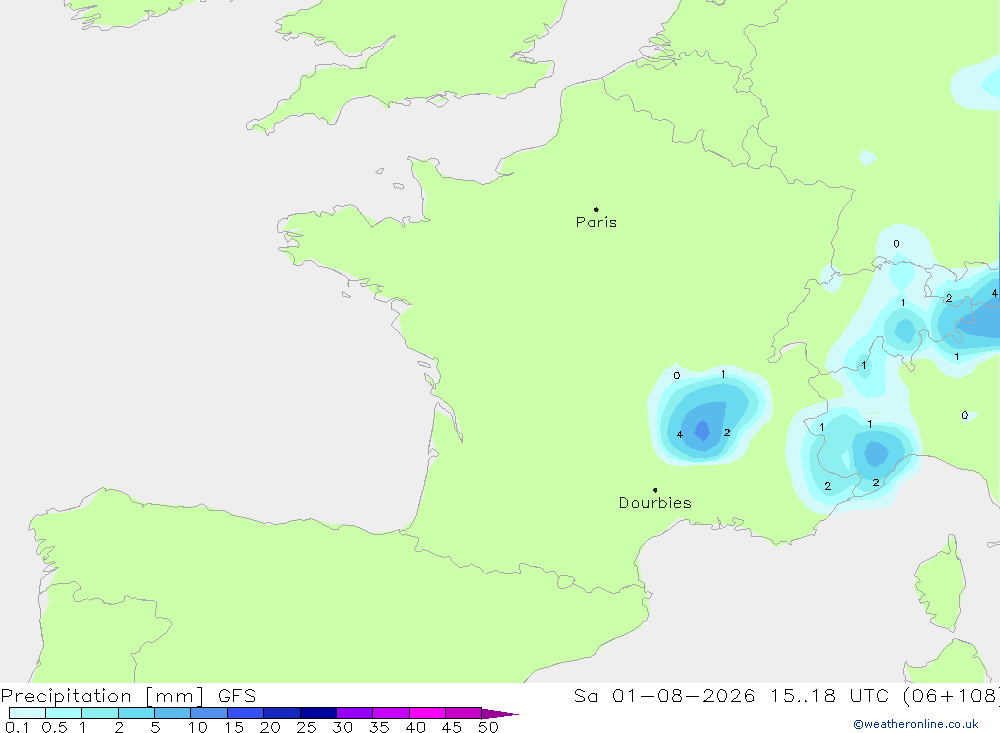Pick the 5–10 mm legend swatch

173,713
